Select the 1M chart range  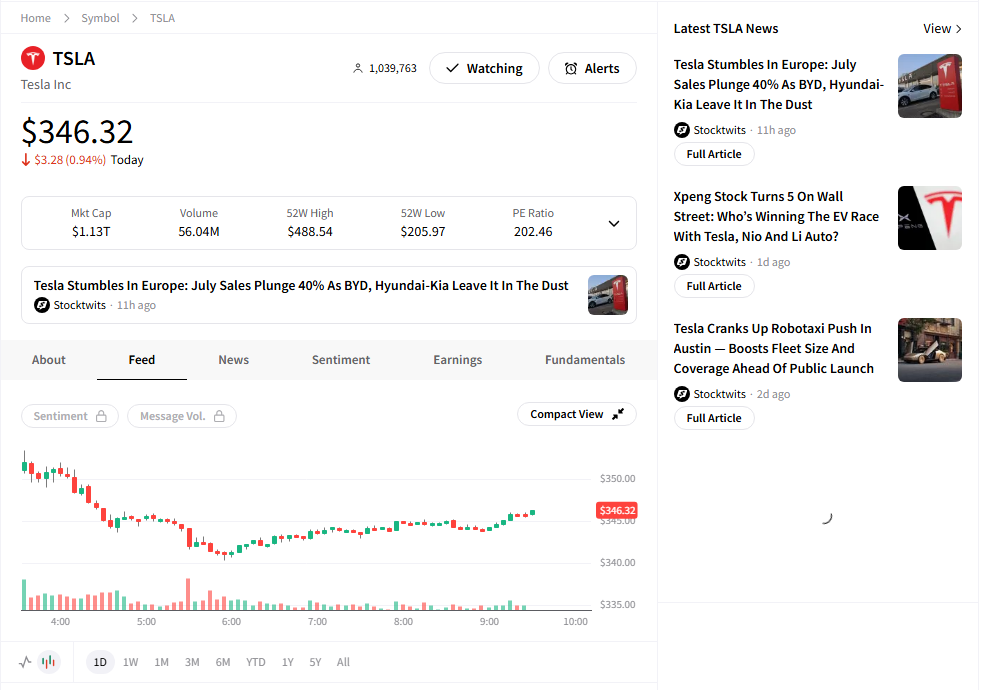tap(162, 662)
